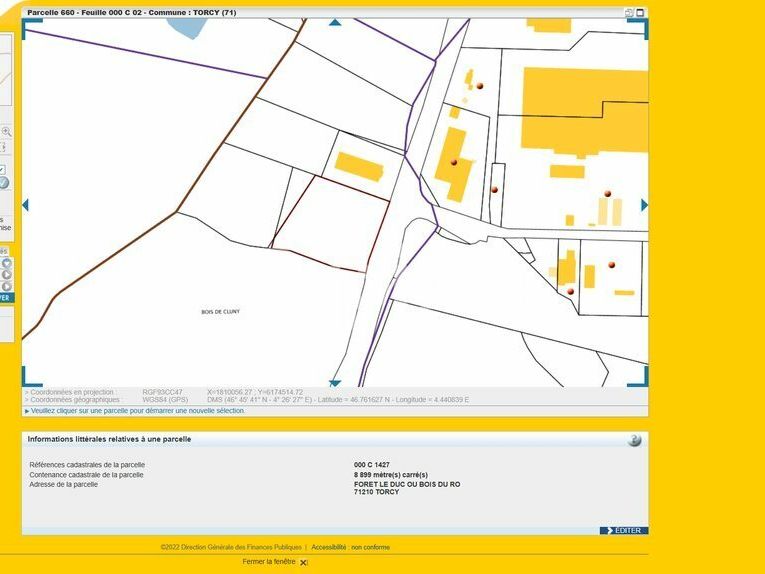
Task: Click the bottom-right corner pan bracket
Action: (638, 376)
